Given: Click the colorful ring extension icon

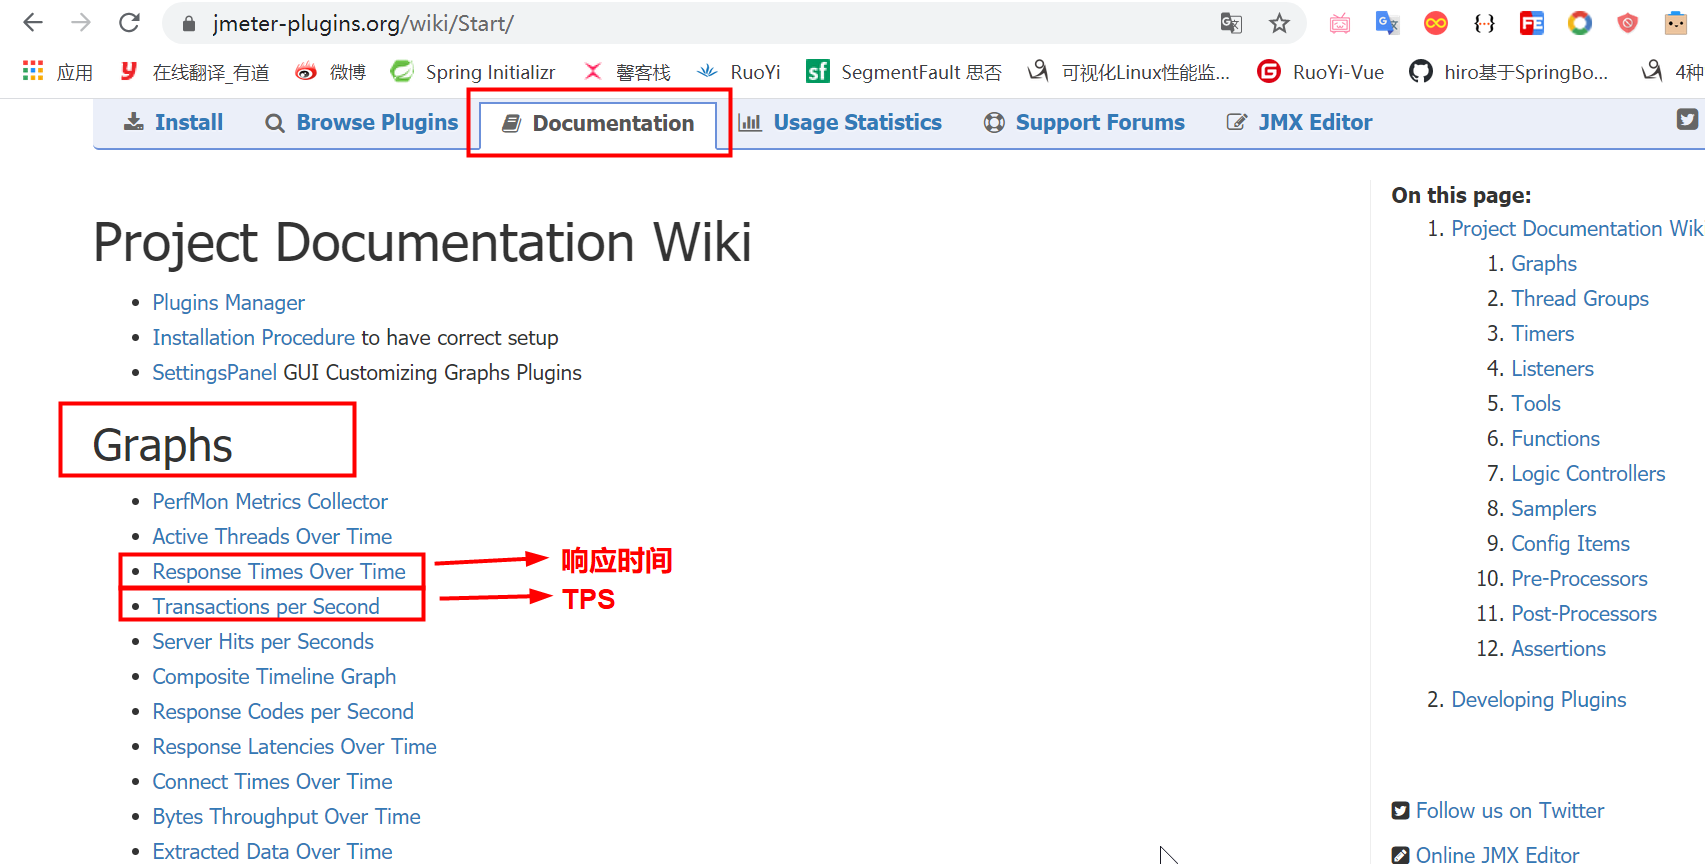Looking at the screenshot, I should [x=1580, y=23].
